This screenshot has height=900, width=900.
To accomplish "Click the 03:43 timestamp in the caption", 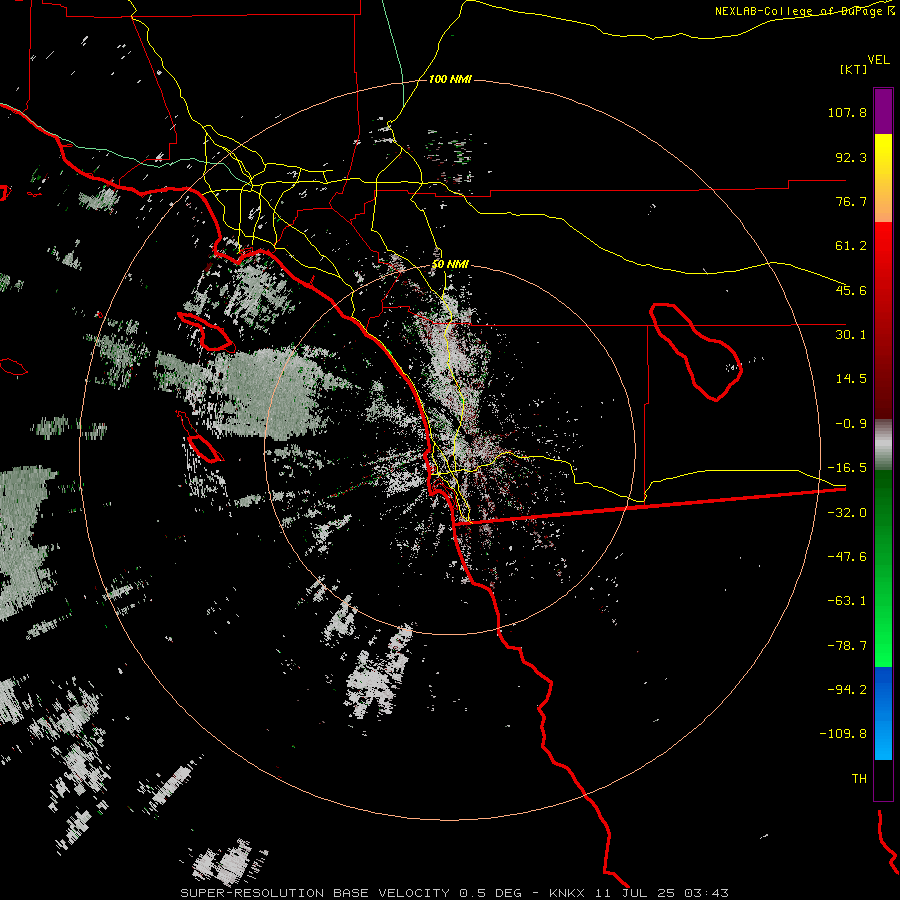I will coord(707,893).
